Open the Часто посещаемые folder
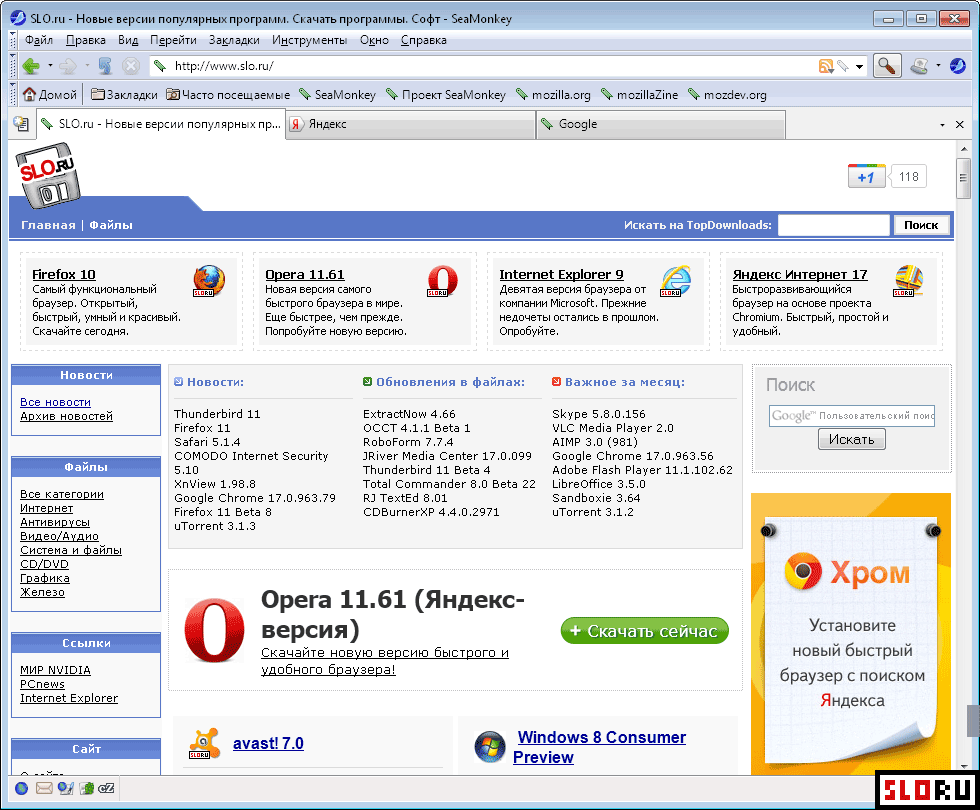This screenshot has height=810, width=980. pos(228,94)
